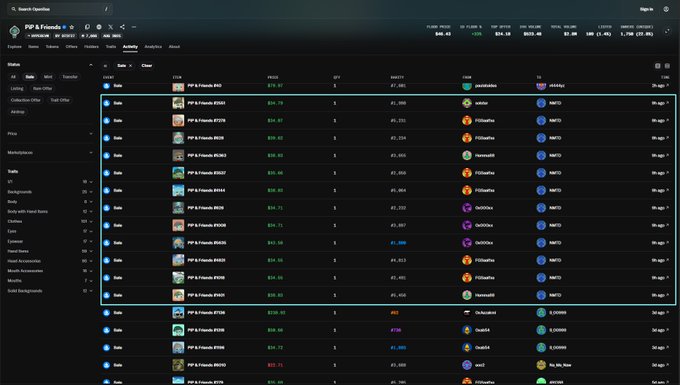The height and width of the screenshot is (385, 680).
Task: Open the Explore tab
Action: pos(14,46)
